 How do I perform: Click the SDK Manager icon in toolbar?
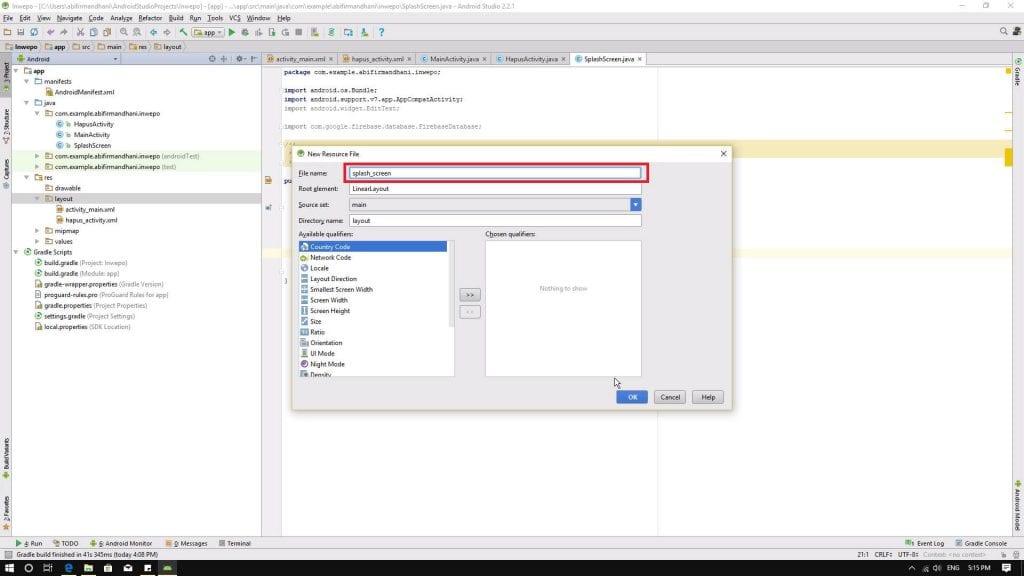[x=365, y=31]
